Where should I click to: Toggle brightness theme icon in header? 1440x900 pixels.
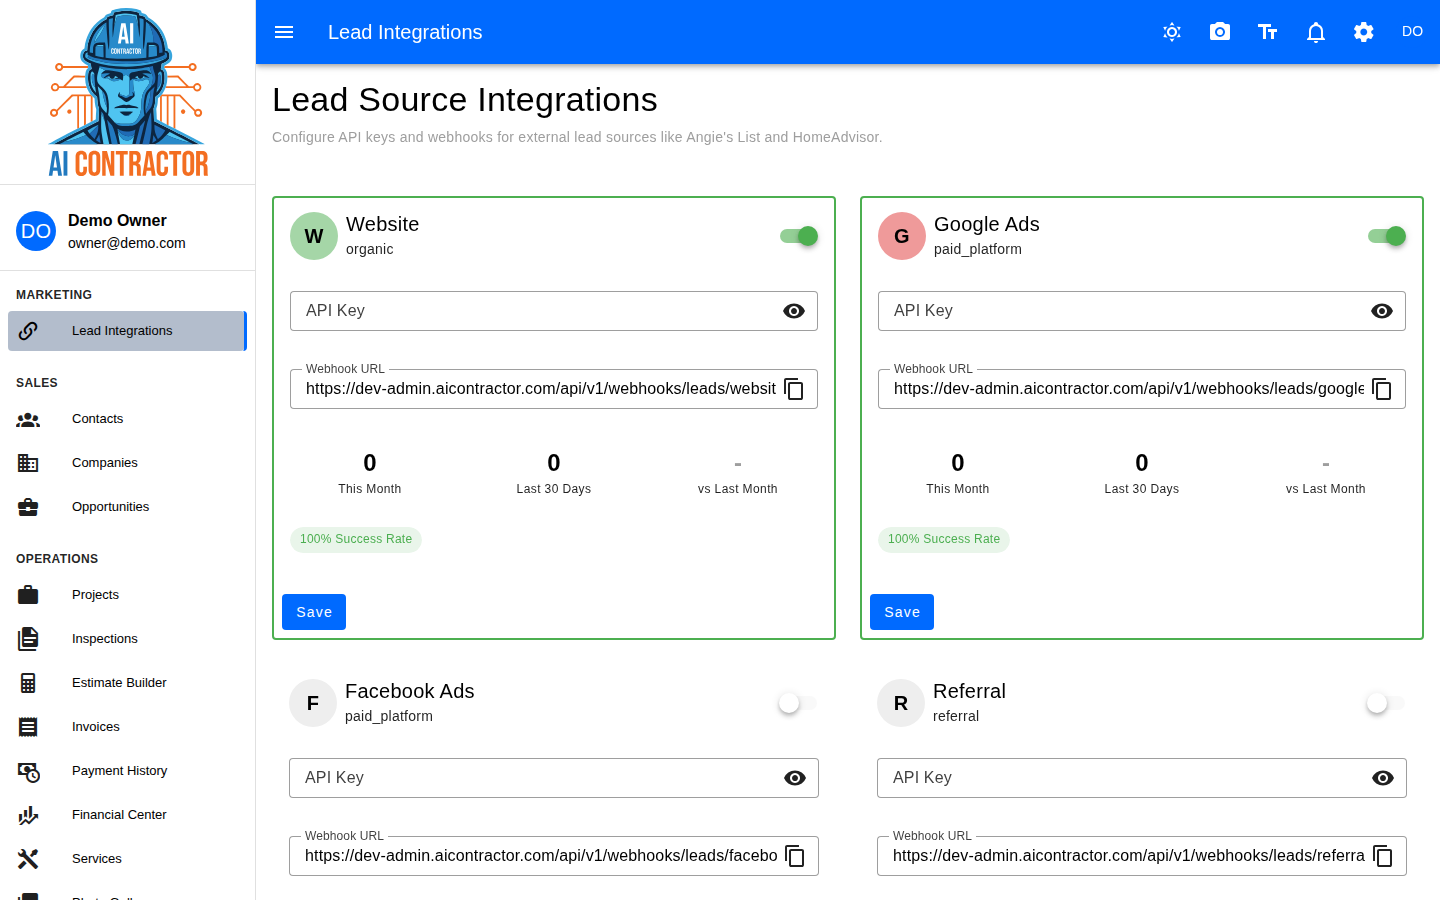pyautogui.click(x=1172, y=32)
